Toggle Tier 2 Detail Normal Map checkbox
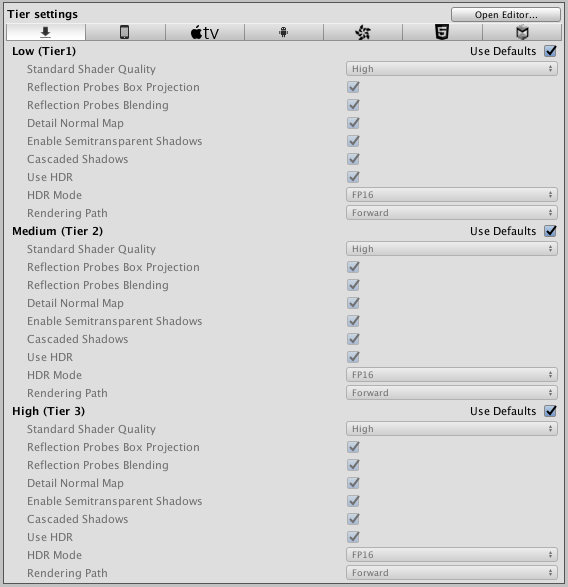This screenshot has width=568, height=587. click(x=353, y=303)
